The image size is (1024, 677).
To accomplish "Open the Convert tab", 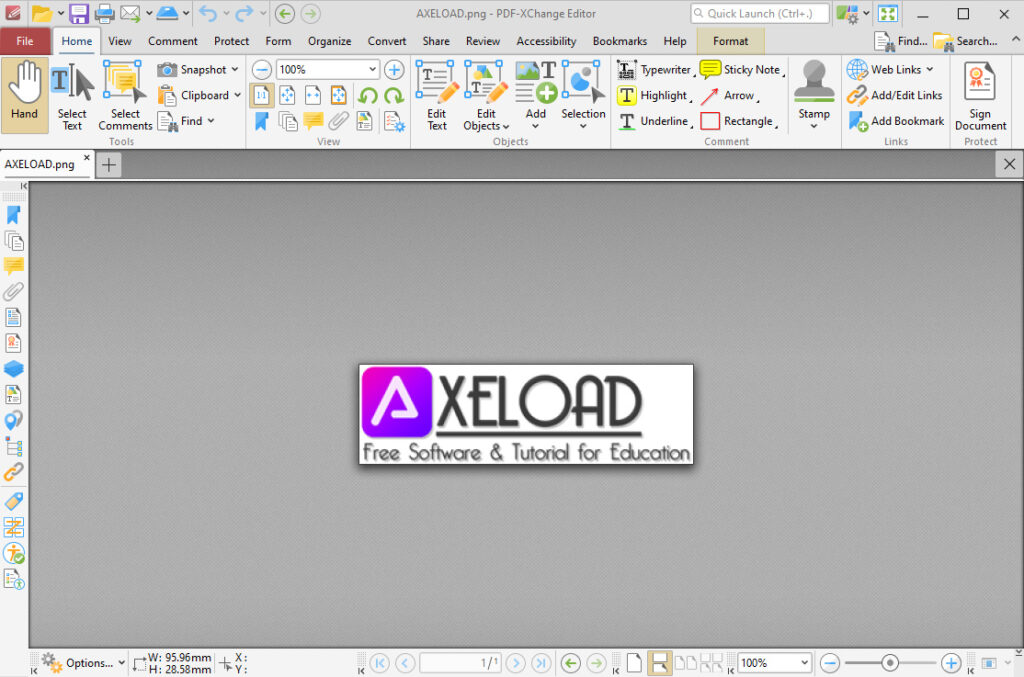I will point(387,41).
